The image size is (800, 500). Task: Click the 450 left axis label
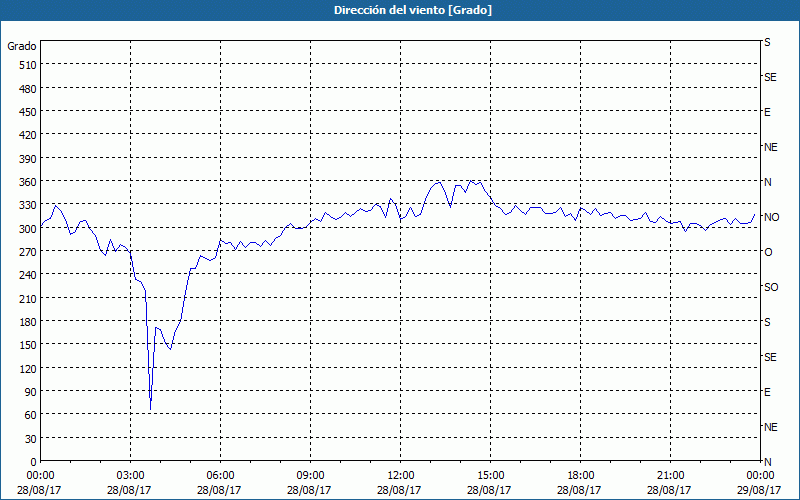click(29, 112)
